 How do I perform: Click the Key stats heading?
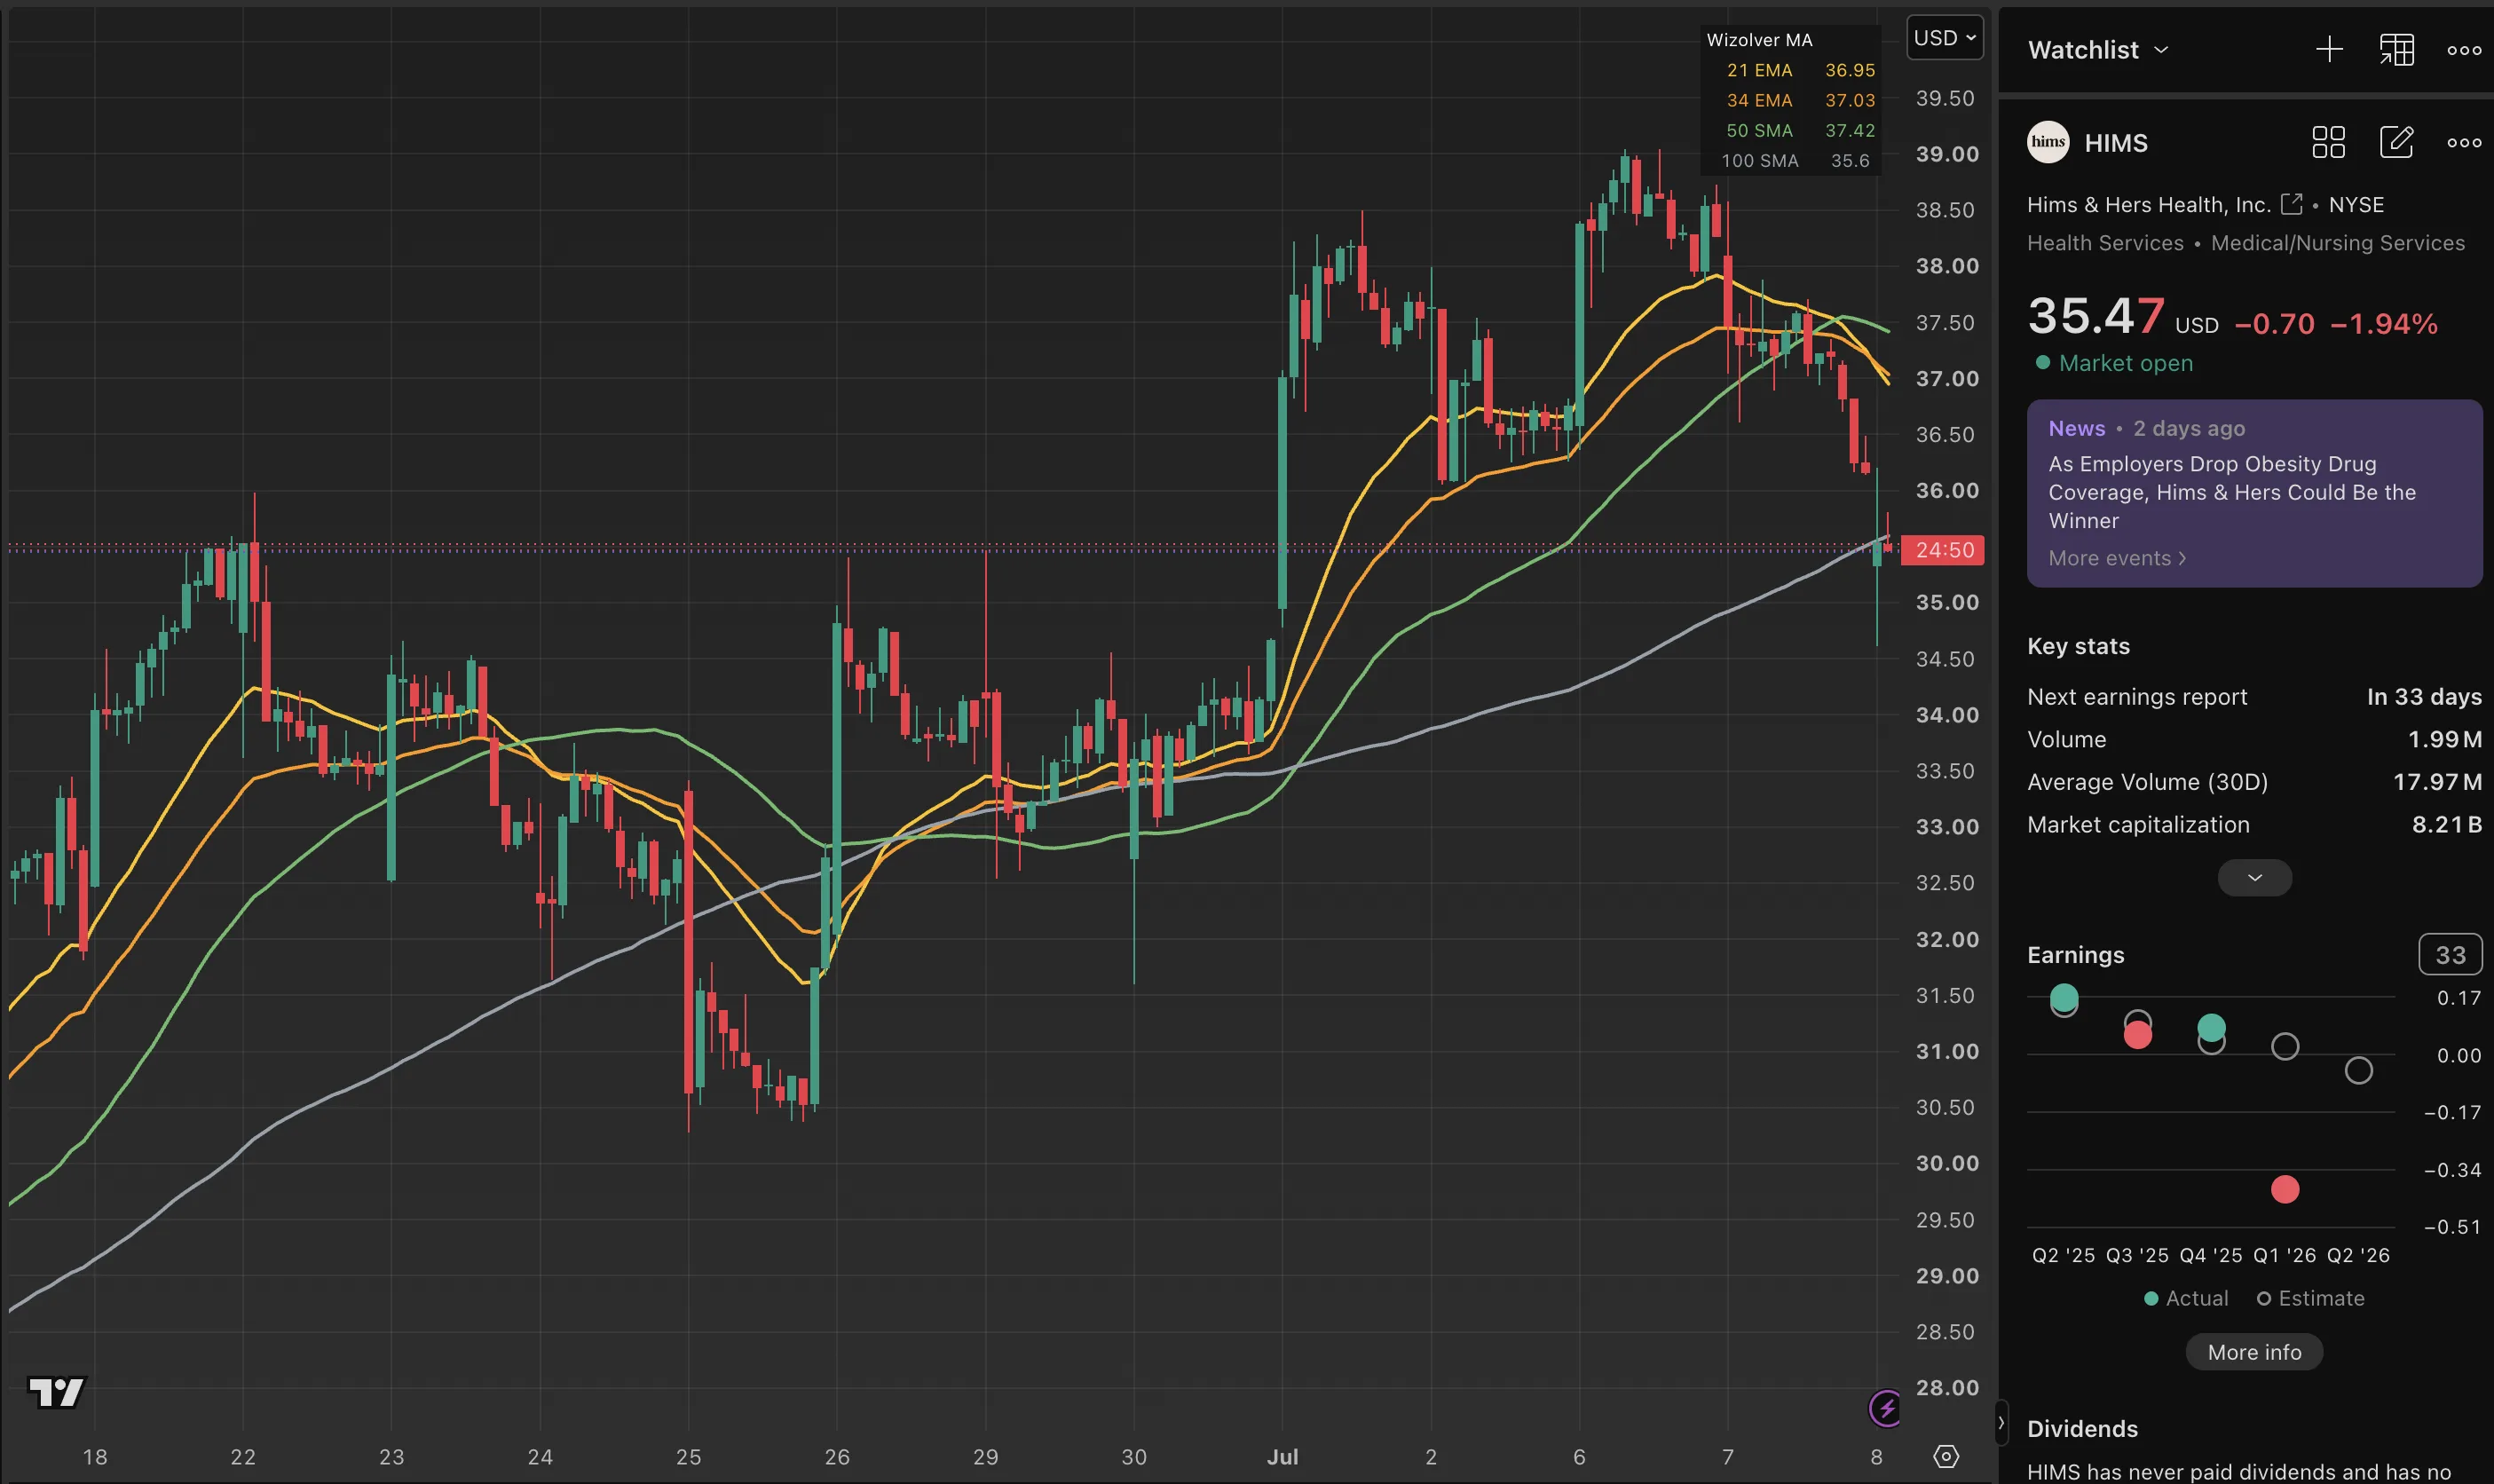(x=2078, y=646)
